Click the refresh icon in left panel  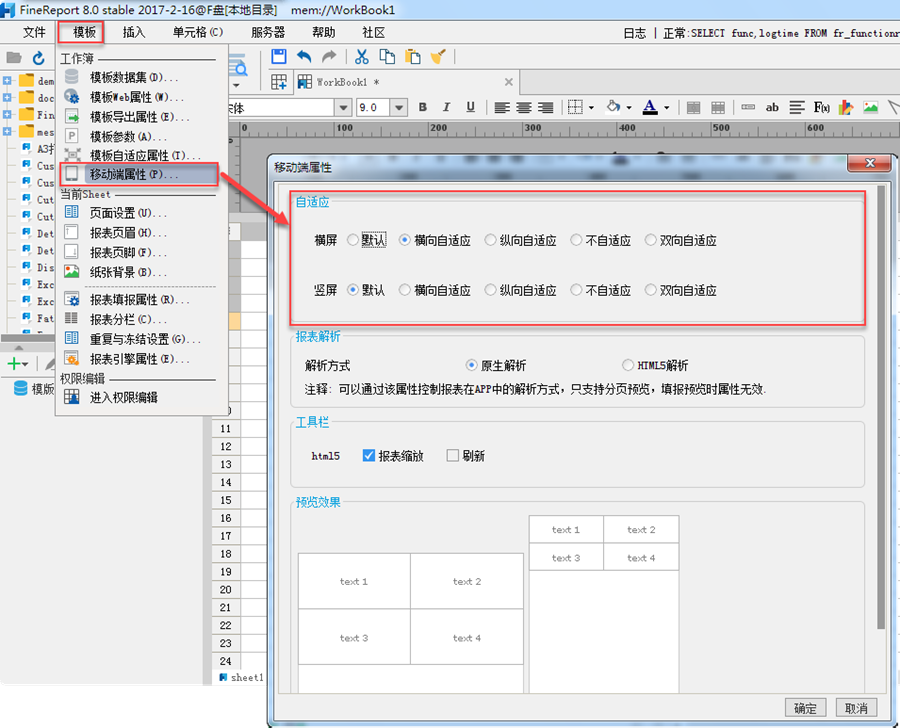[38, 58]
